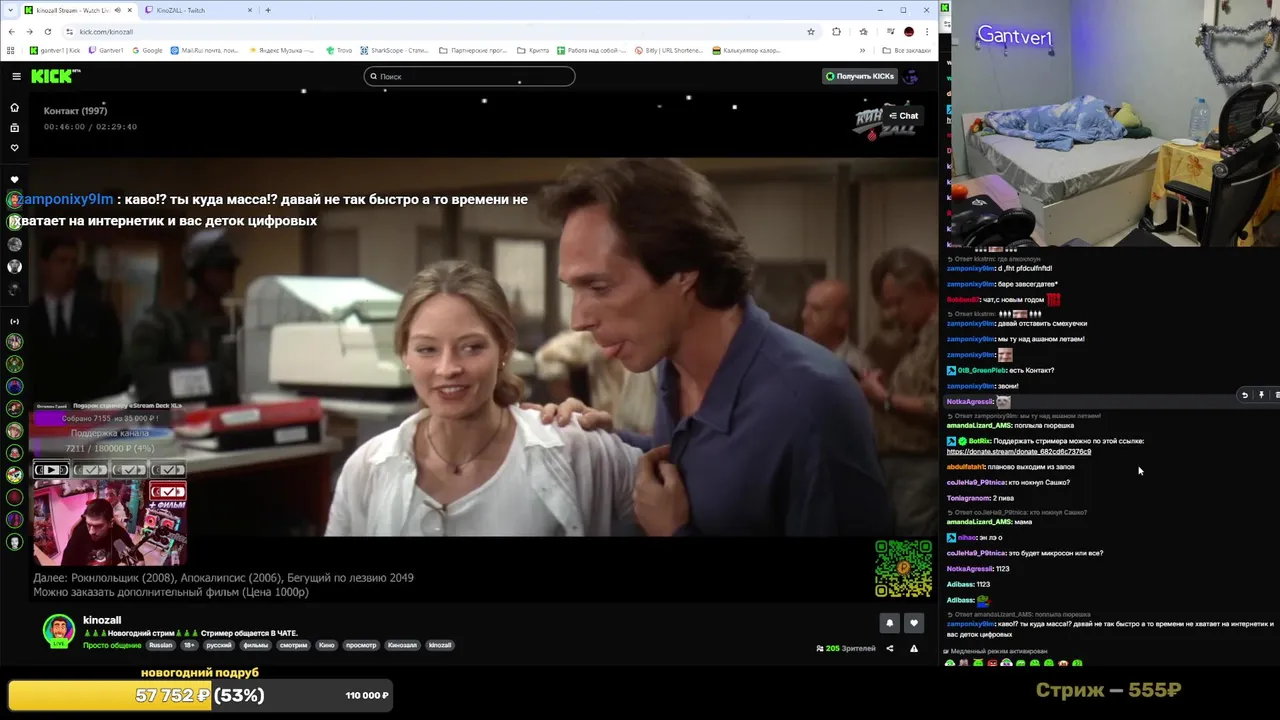Screen dimensions: 1280x720
Task: Open the Browse icon in Kick's sidebar
Action: point(14,128)
